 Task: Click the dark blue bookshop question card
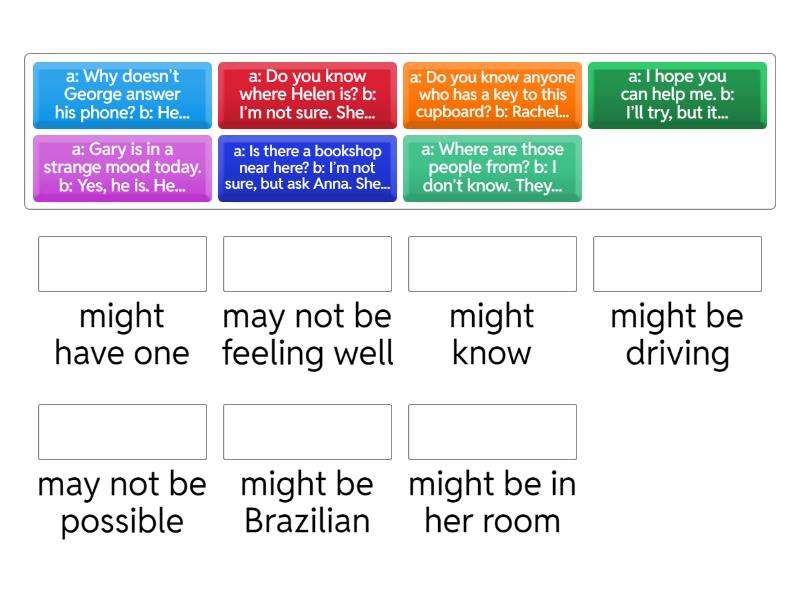307,168
